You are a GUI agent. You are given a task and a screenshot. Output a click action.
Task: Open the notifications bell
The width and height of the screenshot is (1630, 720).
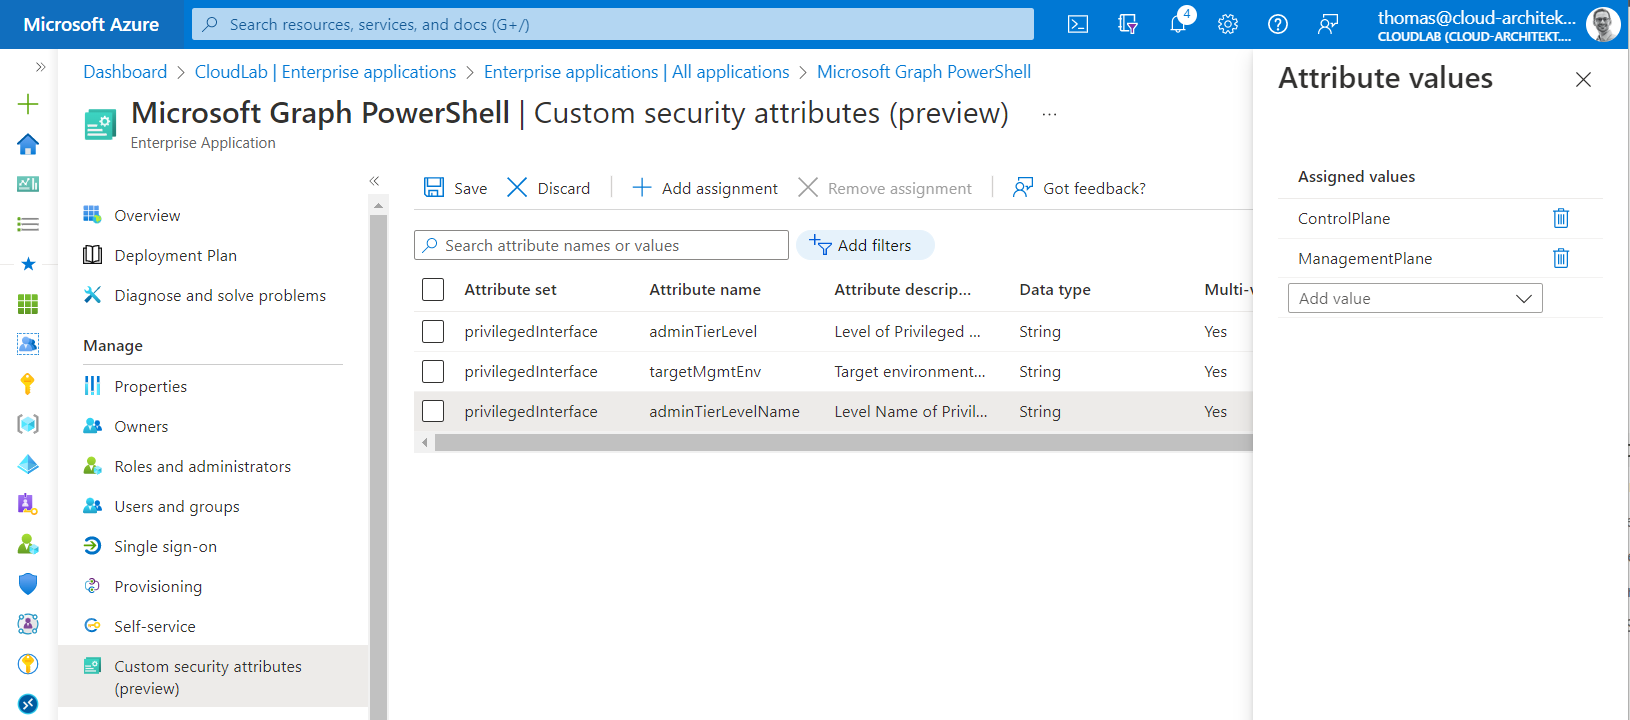coord(1178,24)
